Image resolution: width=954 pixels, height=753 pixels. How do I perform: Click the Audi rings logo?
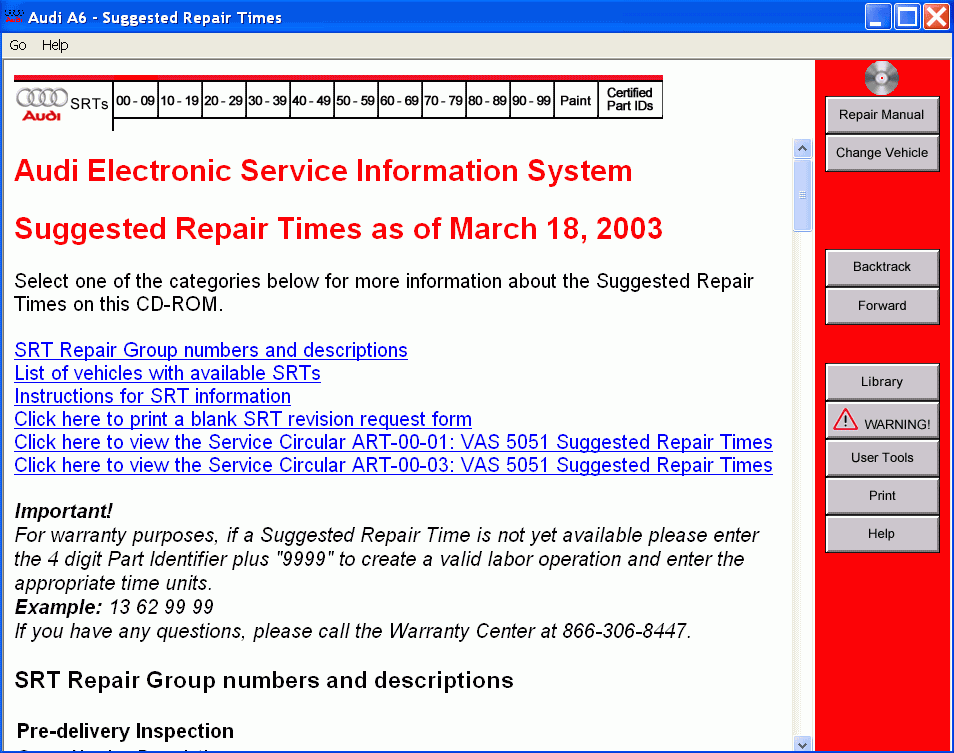point(41,103)
